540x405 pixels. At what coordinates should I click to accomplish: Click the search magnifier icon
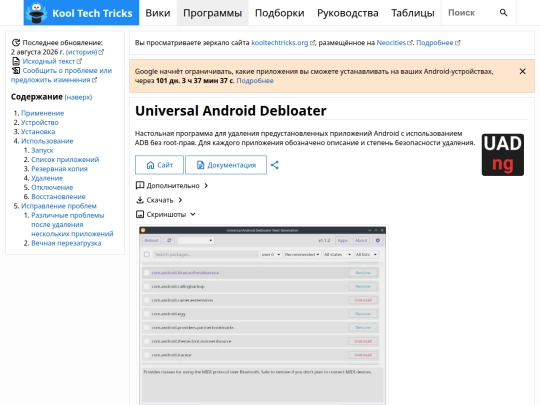[x=503, y=13]
